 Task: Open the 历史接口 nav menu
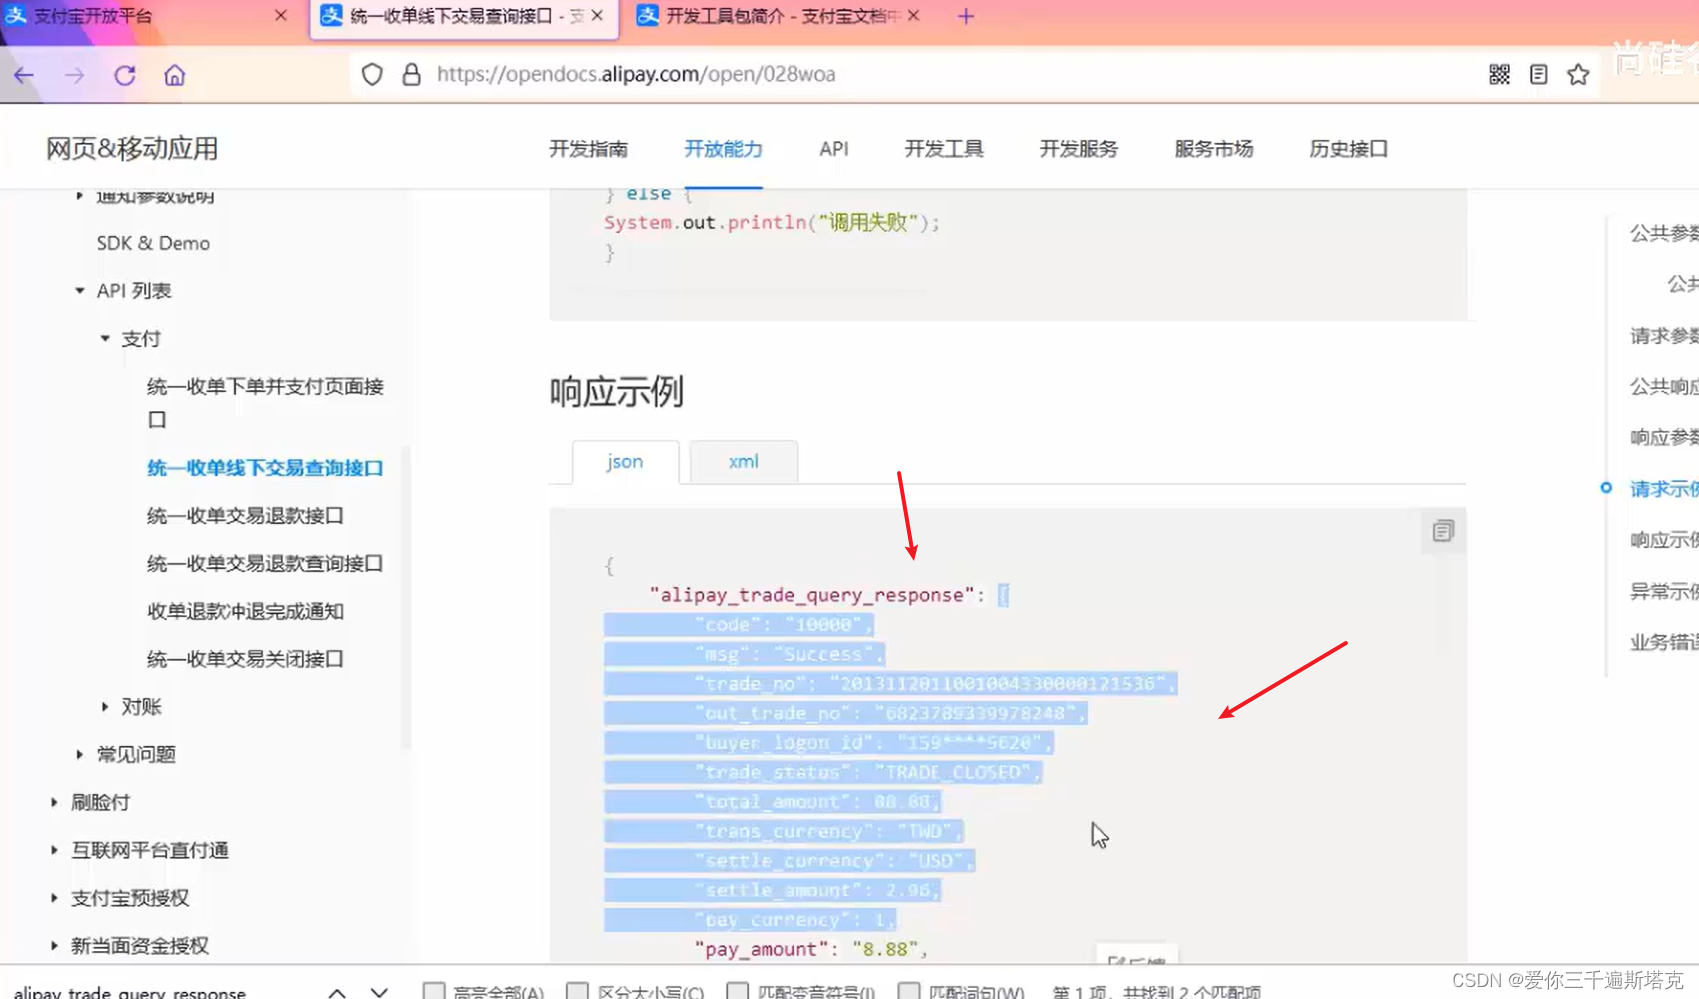point(1349,149)
